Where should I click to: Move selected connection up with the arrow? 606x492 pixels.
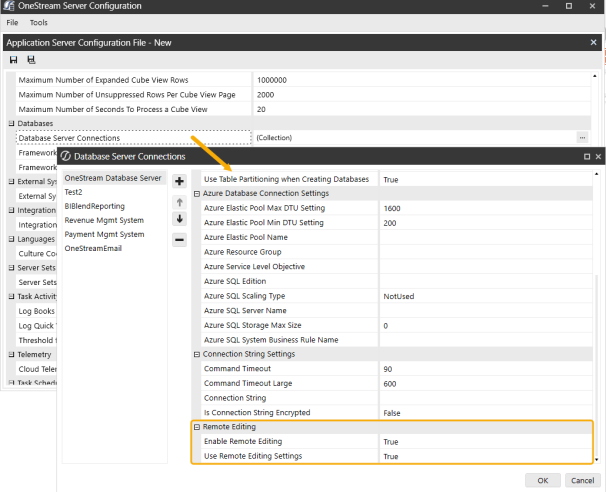(179, 202)
